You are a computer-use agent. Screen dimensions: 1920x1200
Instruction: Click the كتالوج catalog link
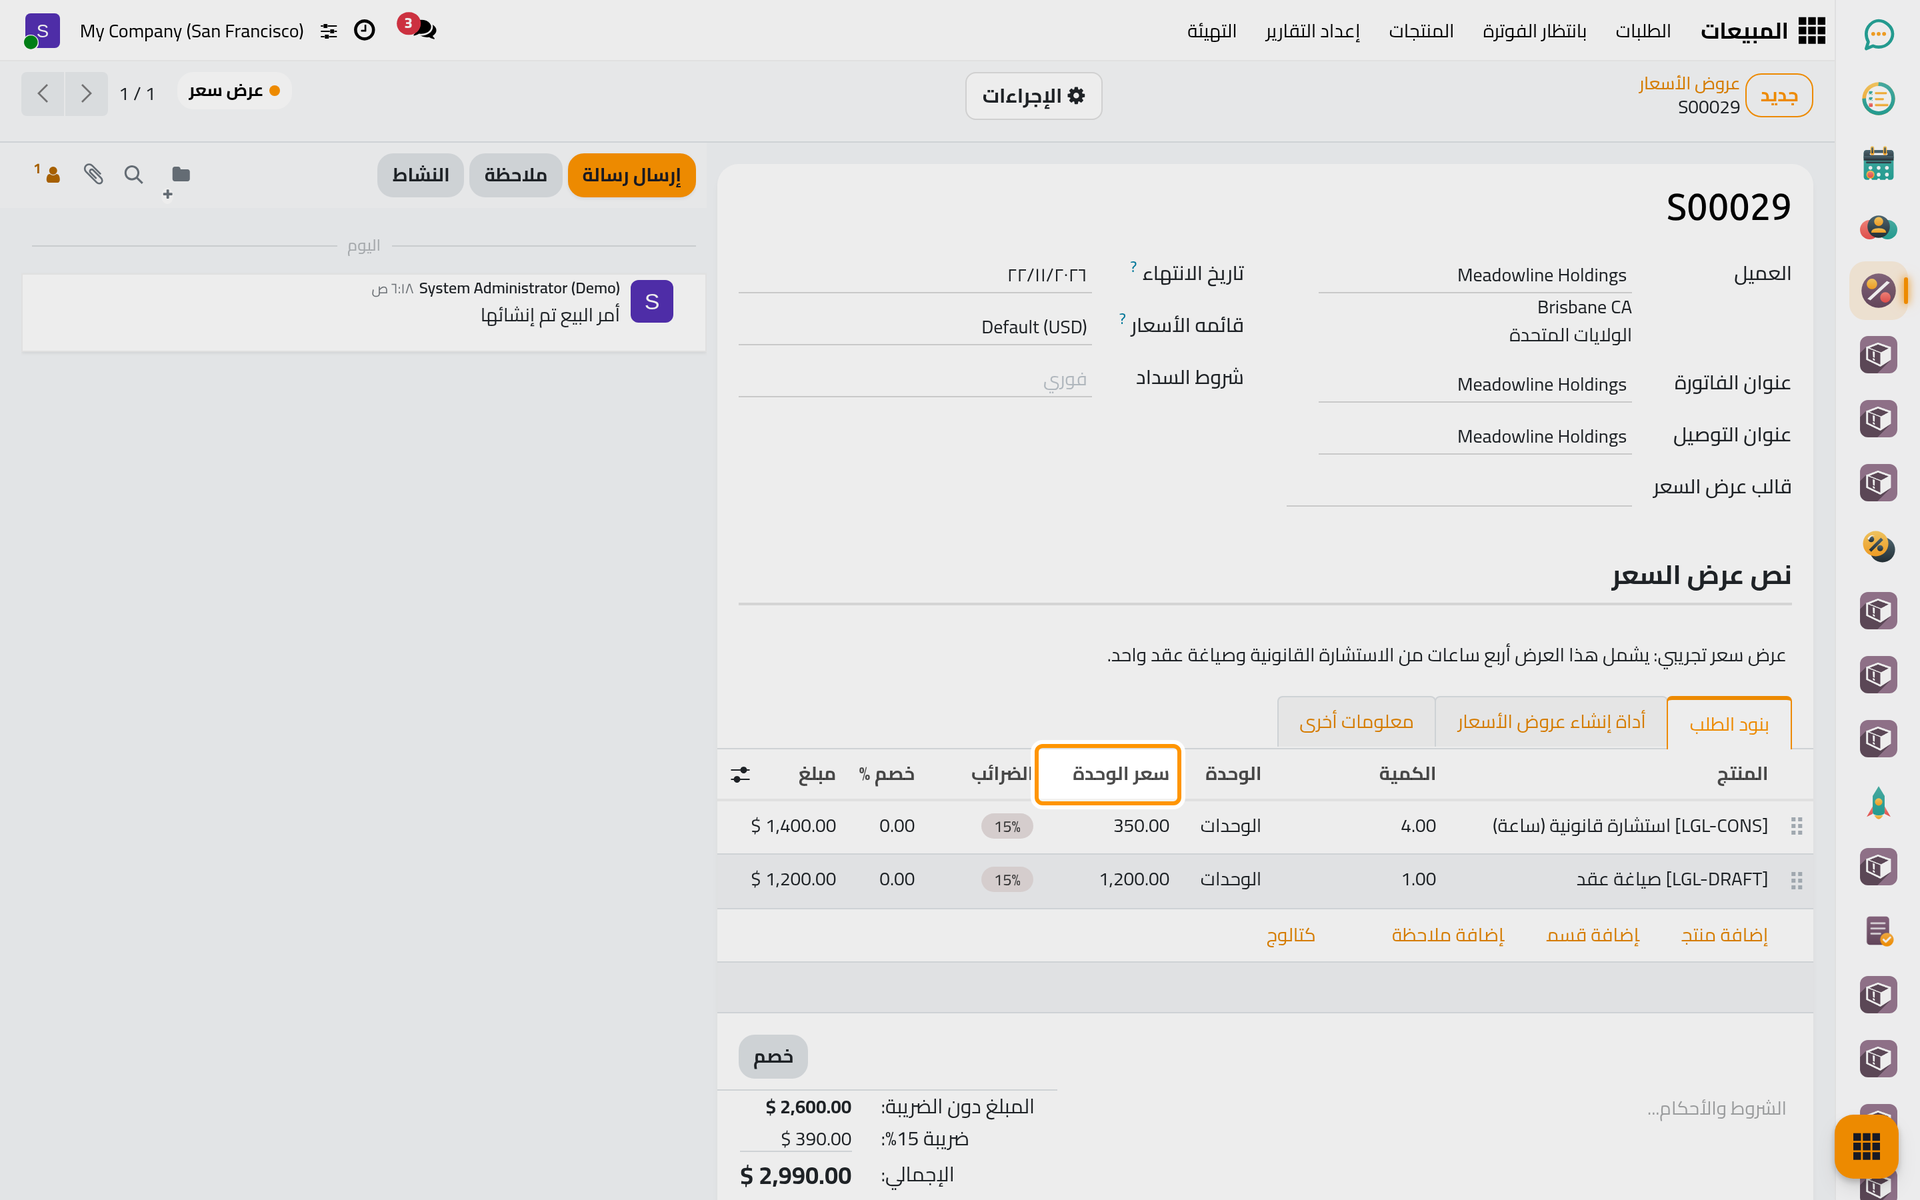coord(1290,935)
